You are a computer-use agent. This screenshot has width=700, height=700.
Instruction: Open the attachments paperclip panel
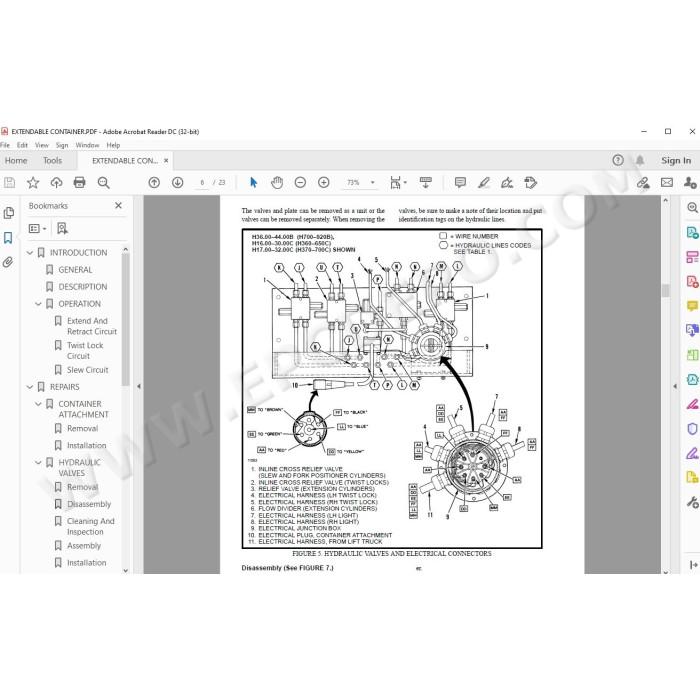click(8, 262)
